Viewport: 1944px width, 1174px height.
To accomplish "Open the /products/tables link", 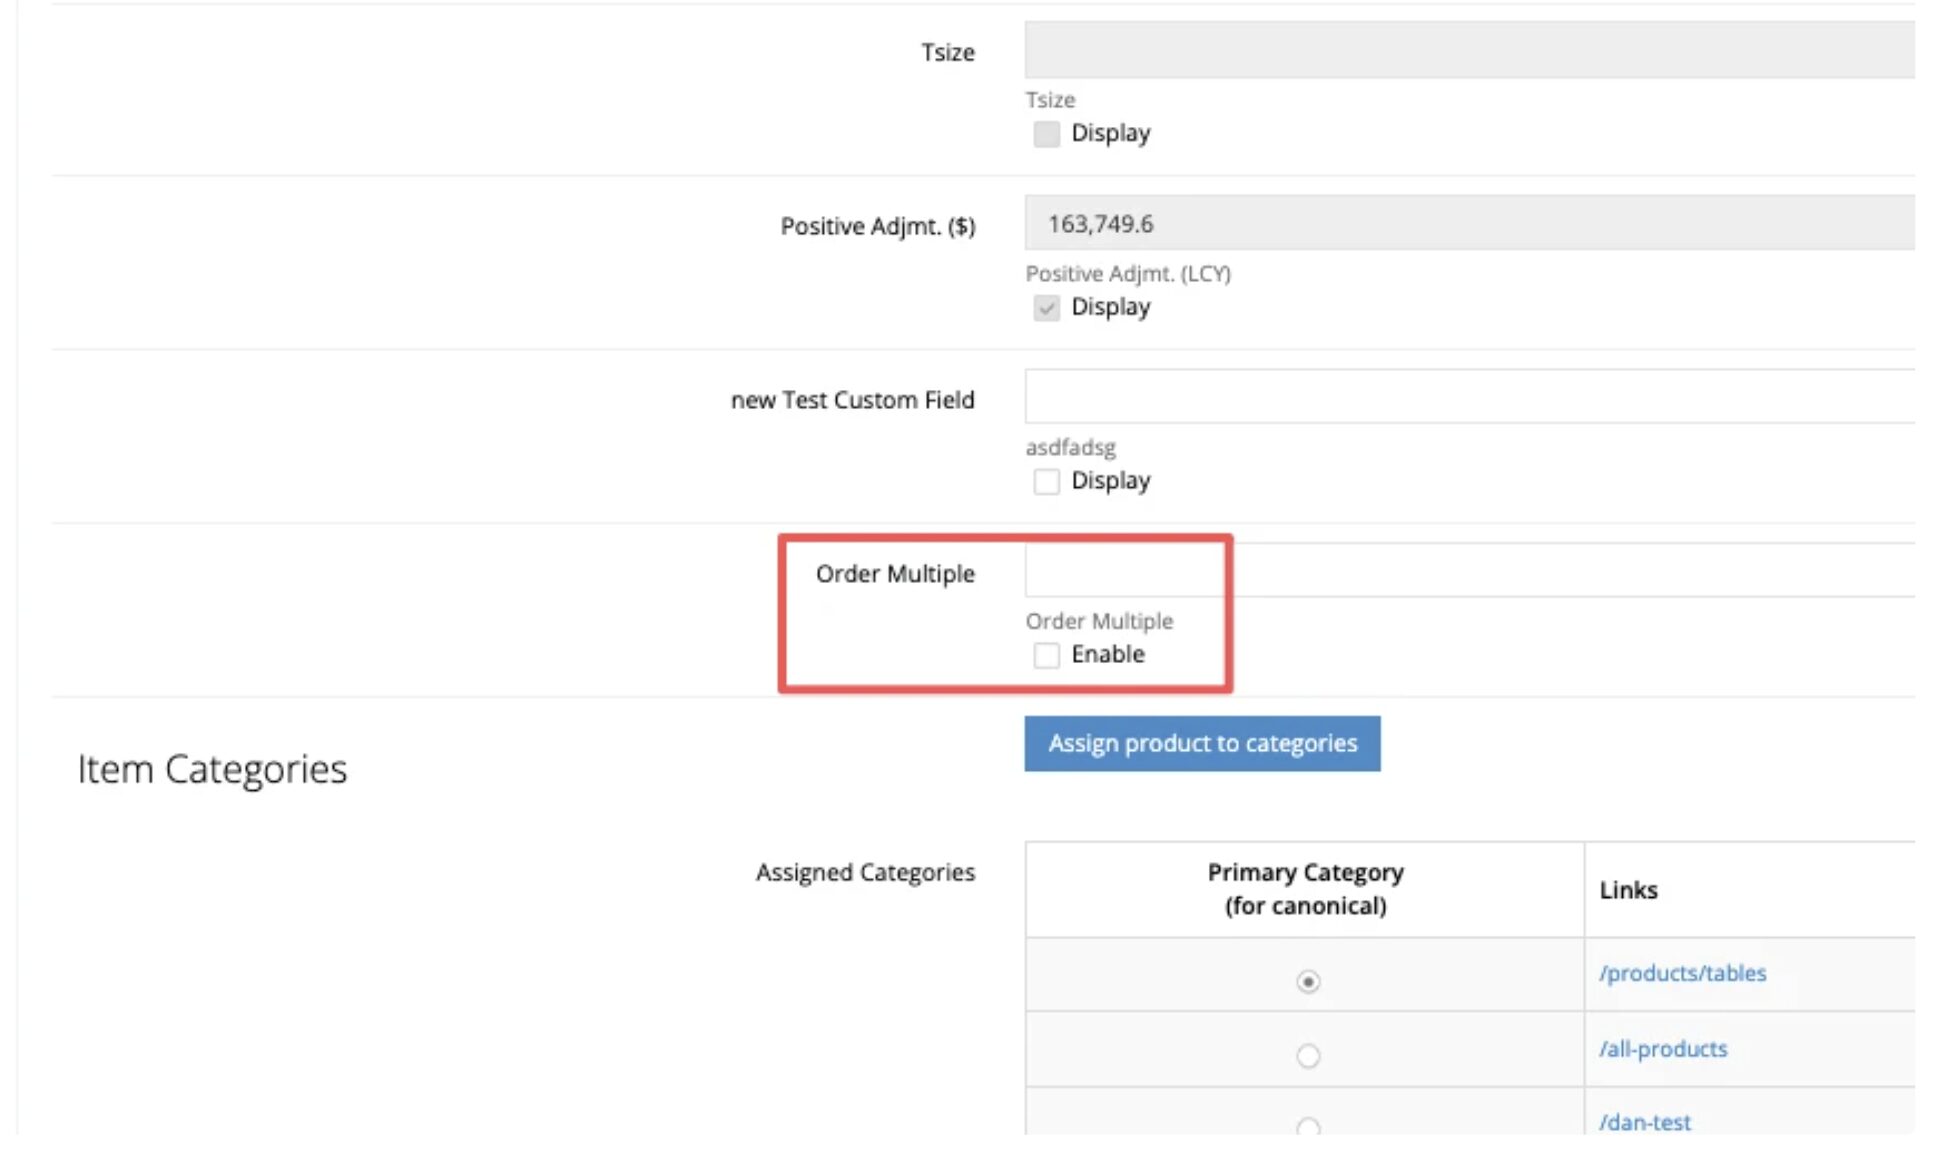I will coord(1682,973).
